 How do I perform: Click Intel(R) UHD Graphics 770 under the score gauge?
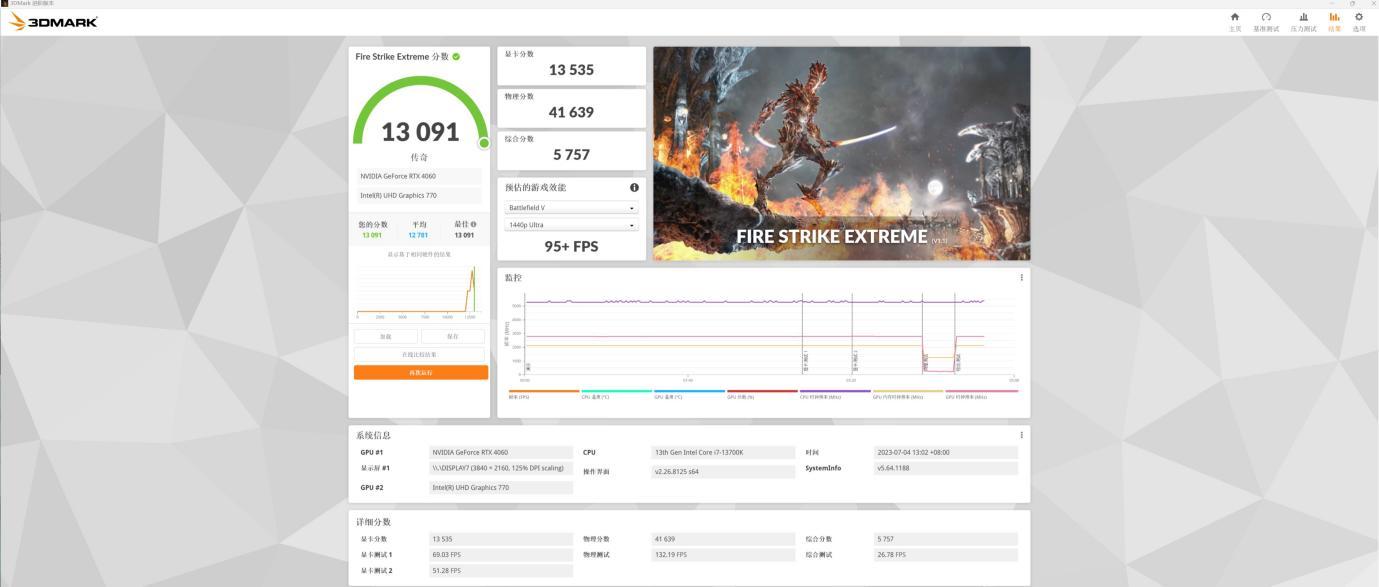pyautogui.click(x=420, y=196)
